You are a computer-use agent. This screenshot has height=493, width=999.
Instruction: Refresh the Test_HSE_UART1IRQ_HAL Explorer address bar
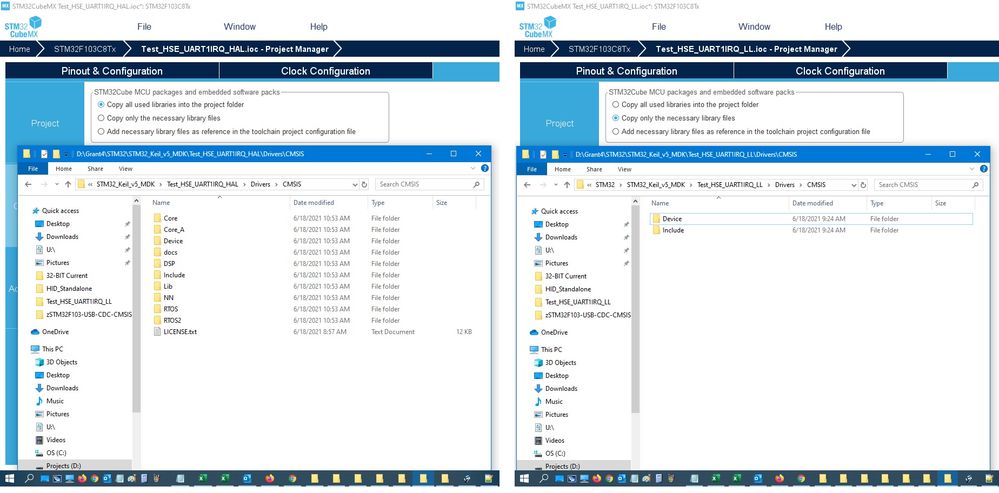point(364,184)
